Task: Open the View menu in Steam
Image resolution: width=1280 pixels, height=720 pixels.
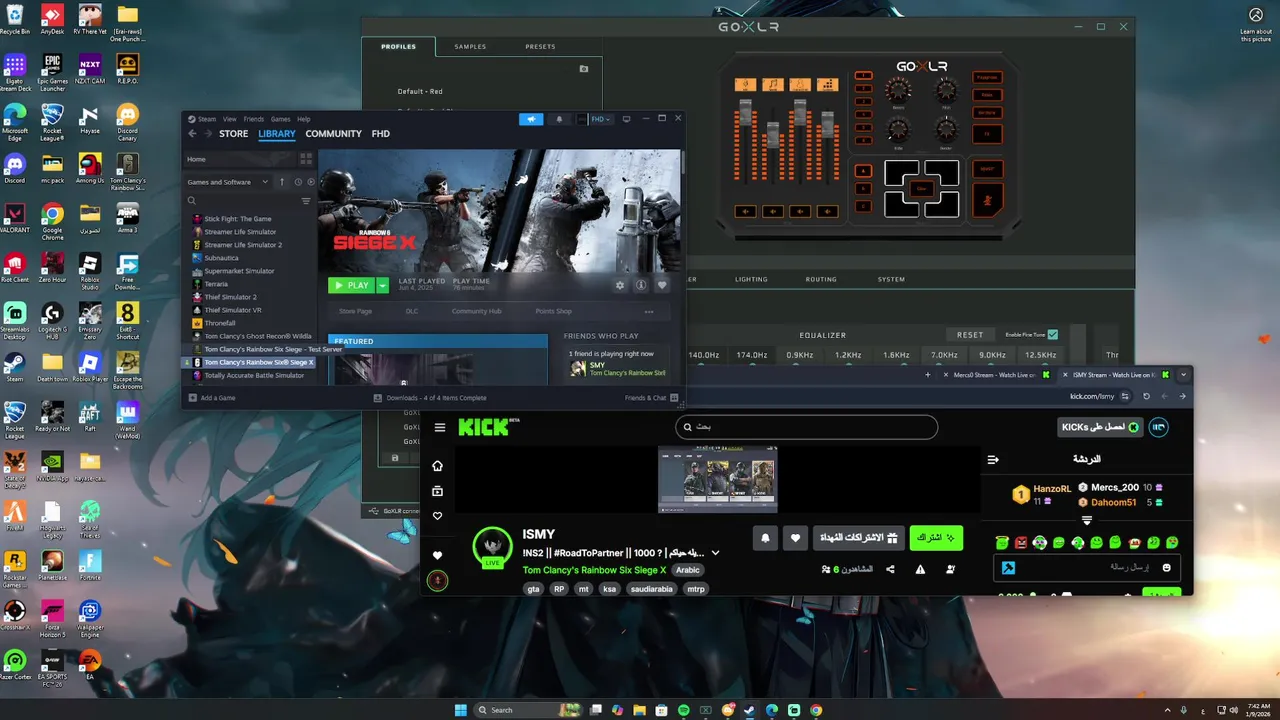Action: [229, 119]
